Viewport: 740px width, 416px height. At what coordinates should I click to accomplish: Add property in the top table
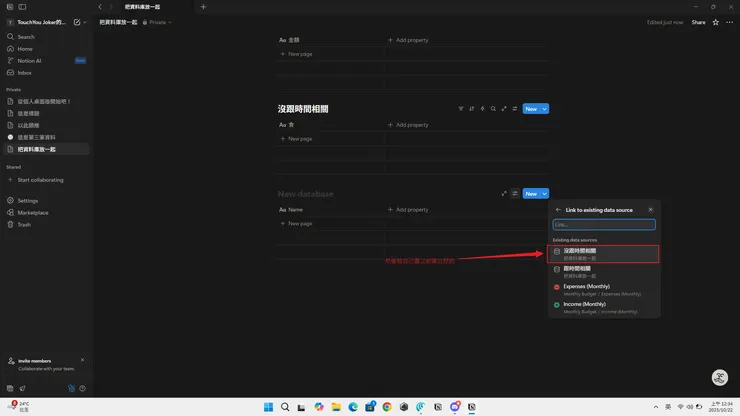tap(408, 40)
